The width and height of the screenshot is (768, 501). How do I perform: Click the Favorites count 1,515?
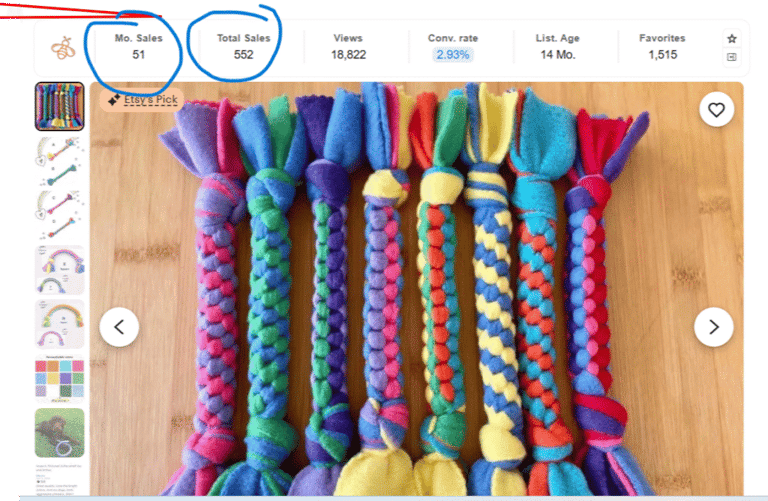click(x=663, y=55)
